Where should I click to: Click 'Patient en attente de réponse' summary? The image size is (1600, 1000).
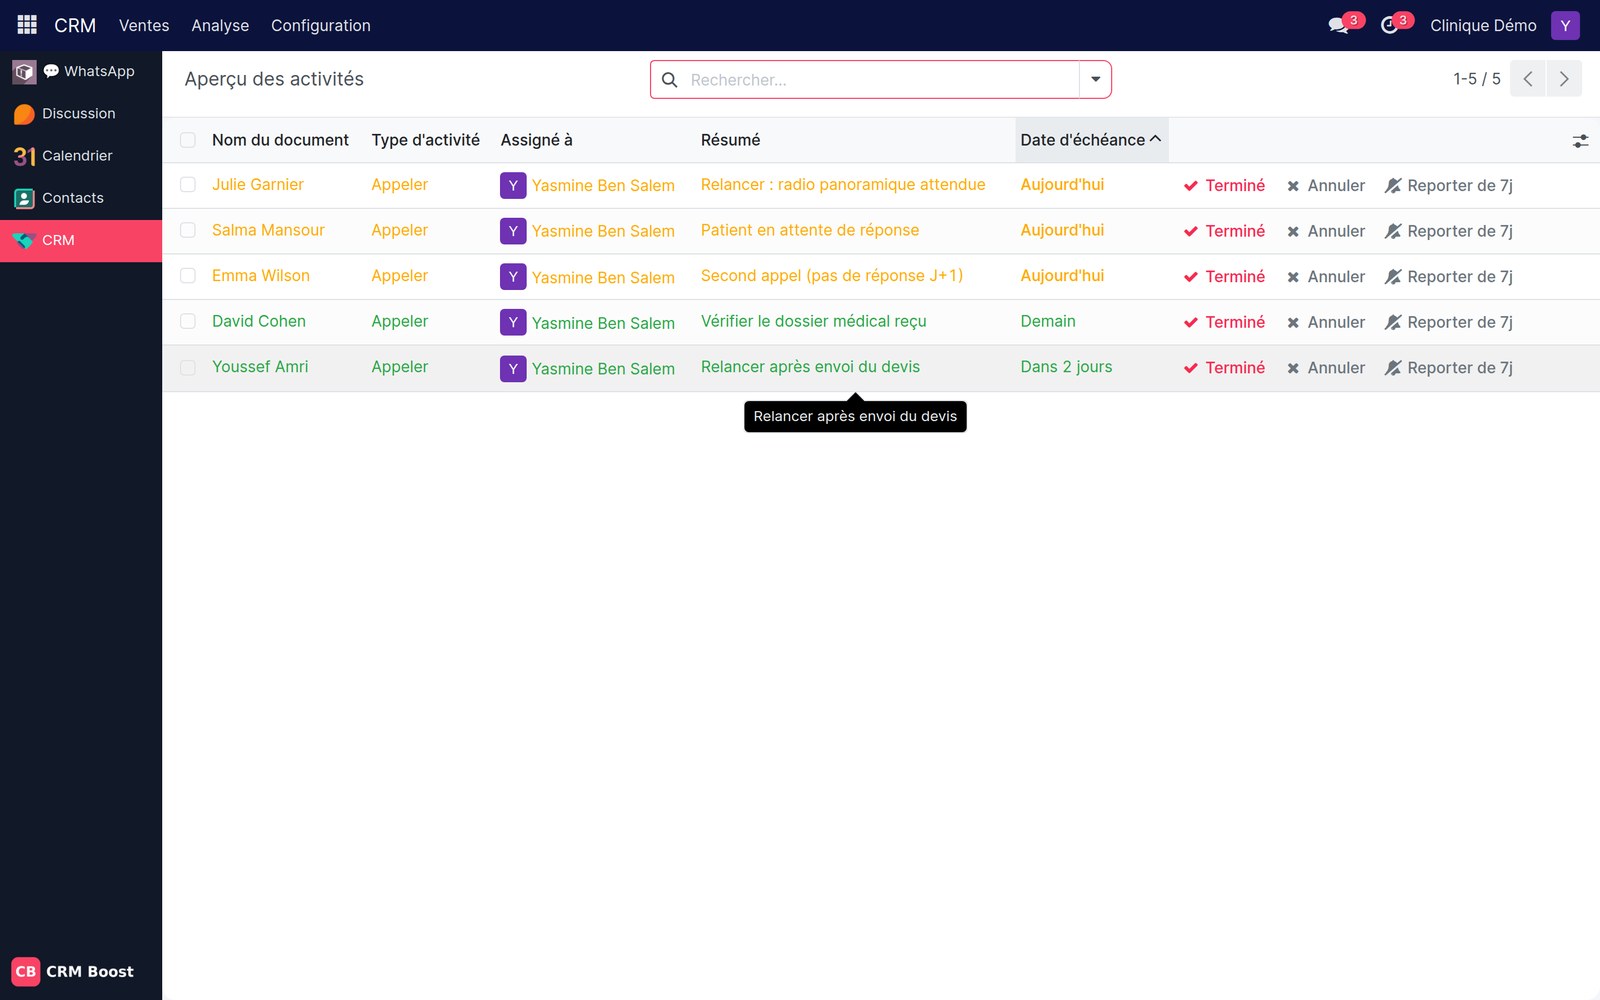810,230
